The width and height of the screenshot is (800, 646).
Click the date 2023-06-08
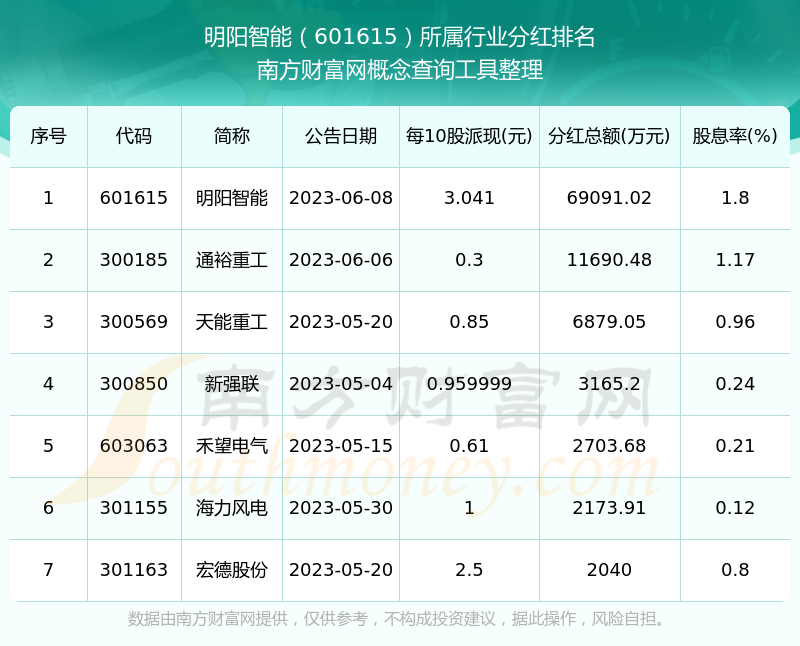pyautogui.click(x=341, y=198)
